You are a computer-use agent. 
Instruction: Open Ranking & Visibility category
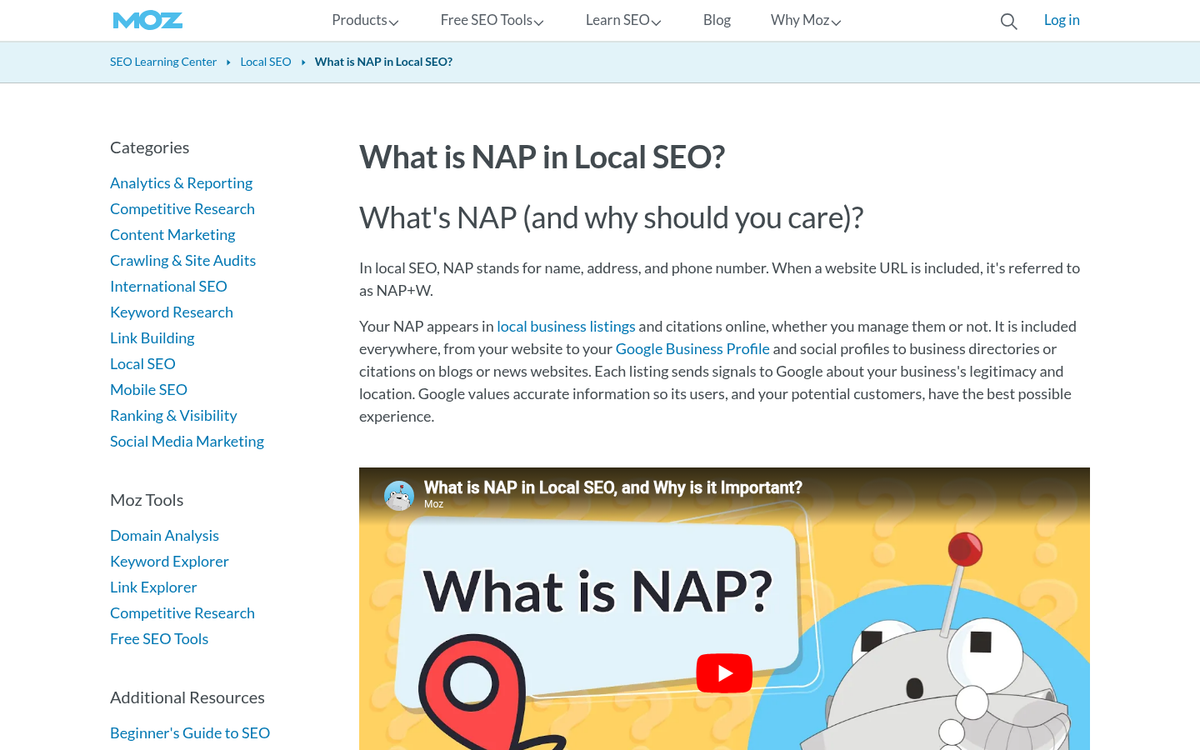pyautogui.click(x=174, y=416)
